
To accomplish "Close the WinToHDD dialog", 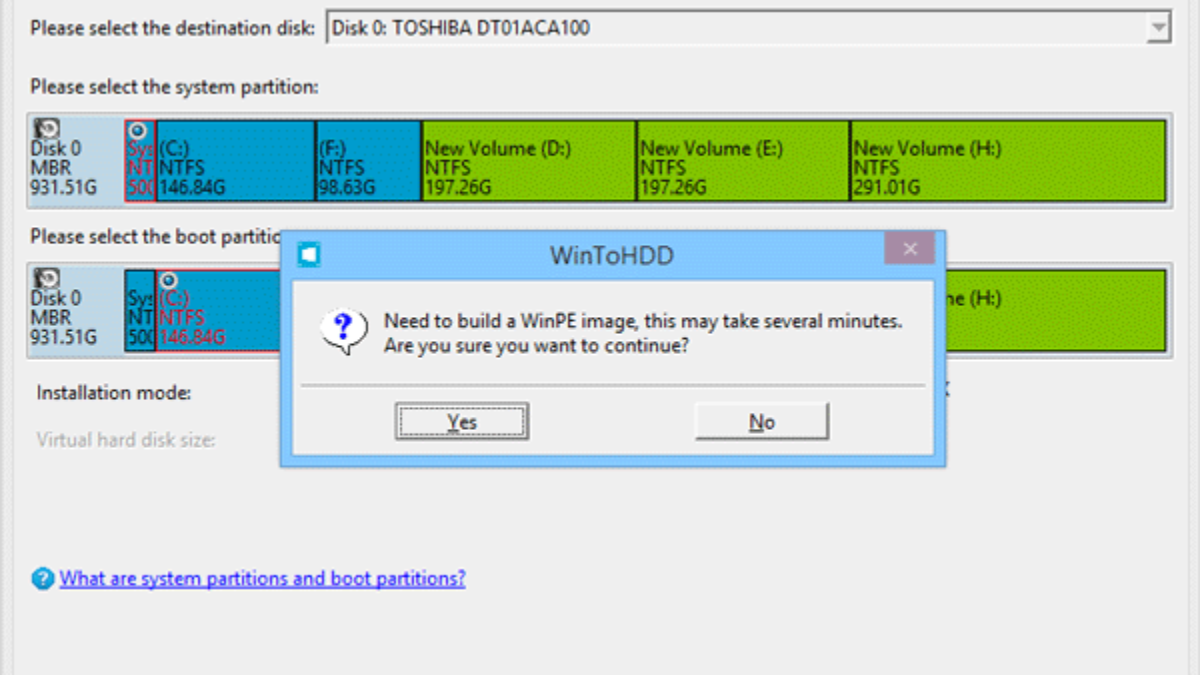I will click(x=910, y=249).
